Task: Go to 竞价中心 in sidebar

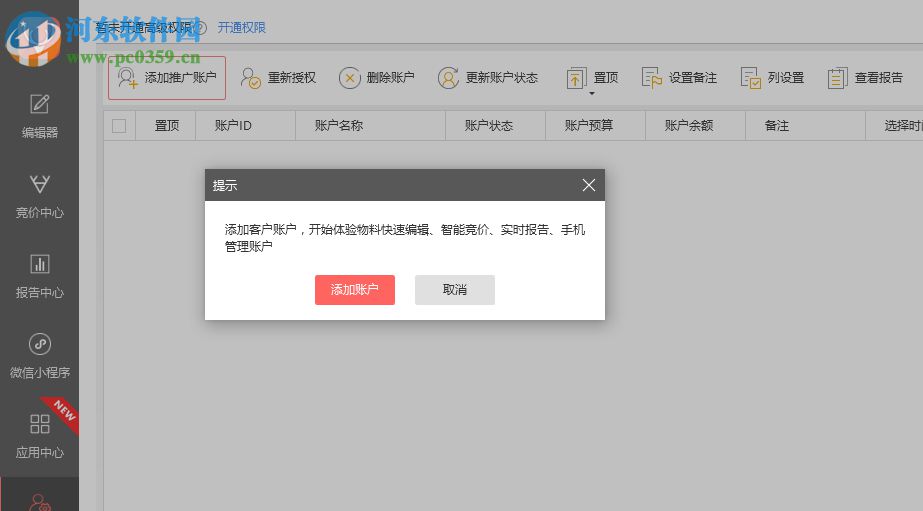Action: pyautogui.click(x=39, y=196)
